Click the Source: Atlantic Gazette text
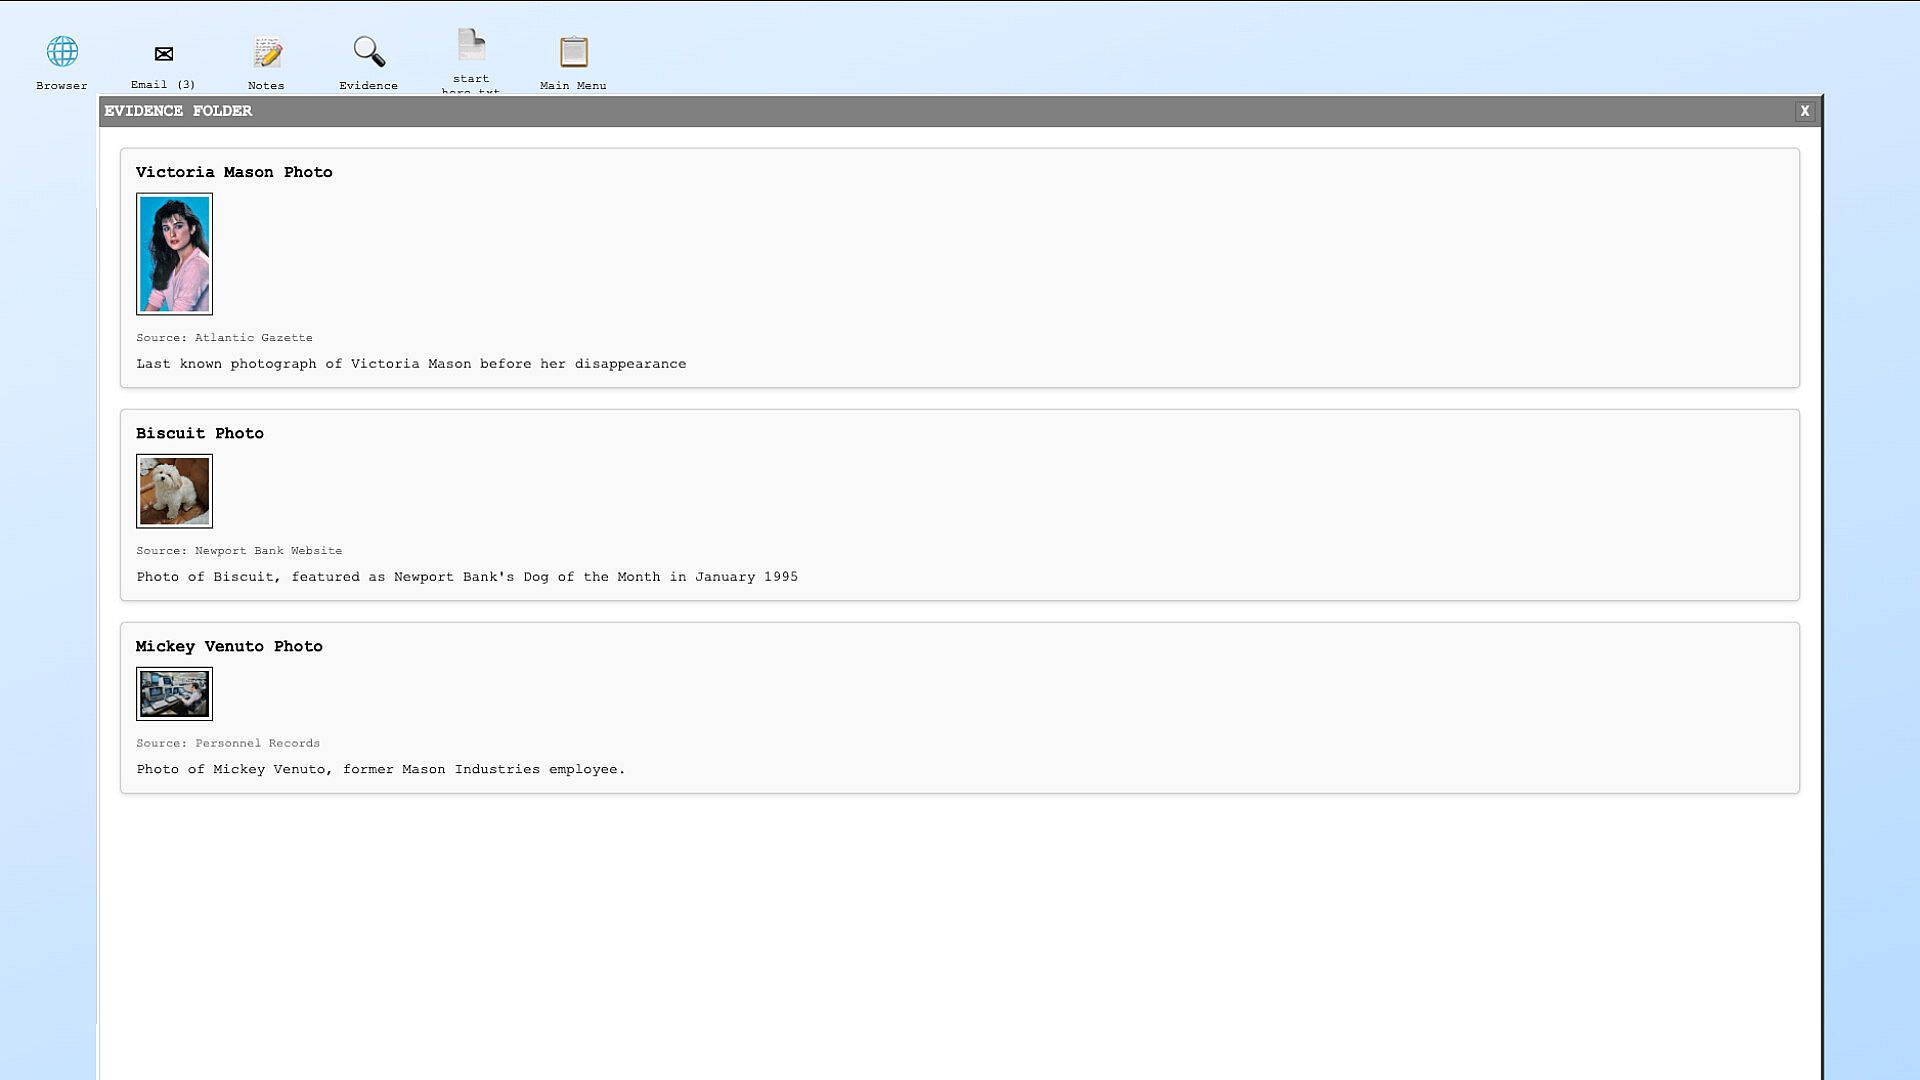This screenshot has width=1920, height=1080. pyautogui.click(x=224, y=338)
